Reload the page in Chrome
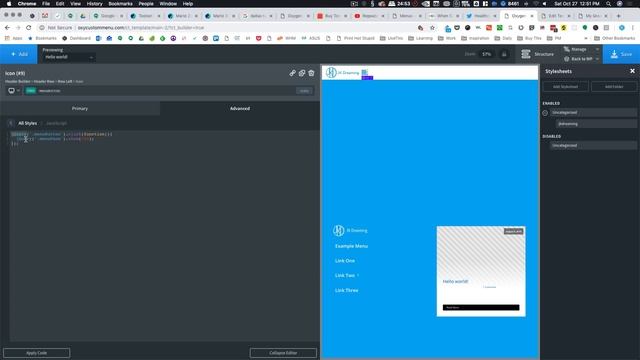The width and height of the screenshot is (640, 360). pos(29,28)
